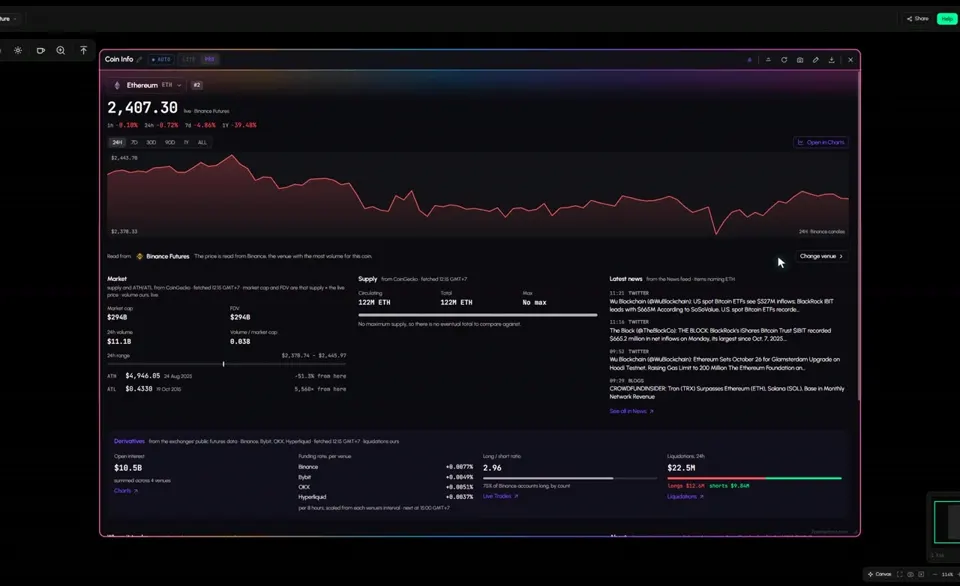Refresh the Coin Info panel

[x=784, y=60]
